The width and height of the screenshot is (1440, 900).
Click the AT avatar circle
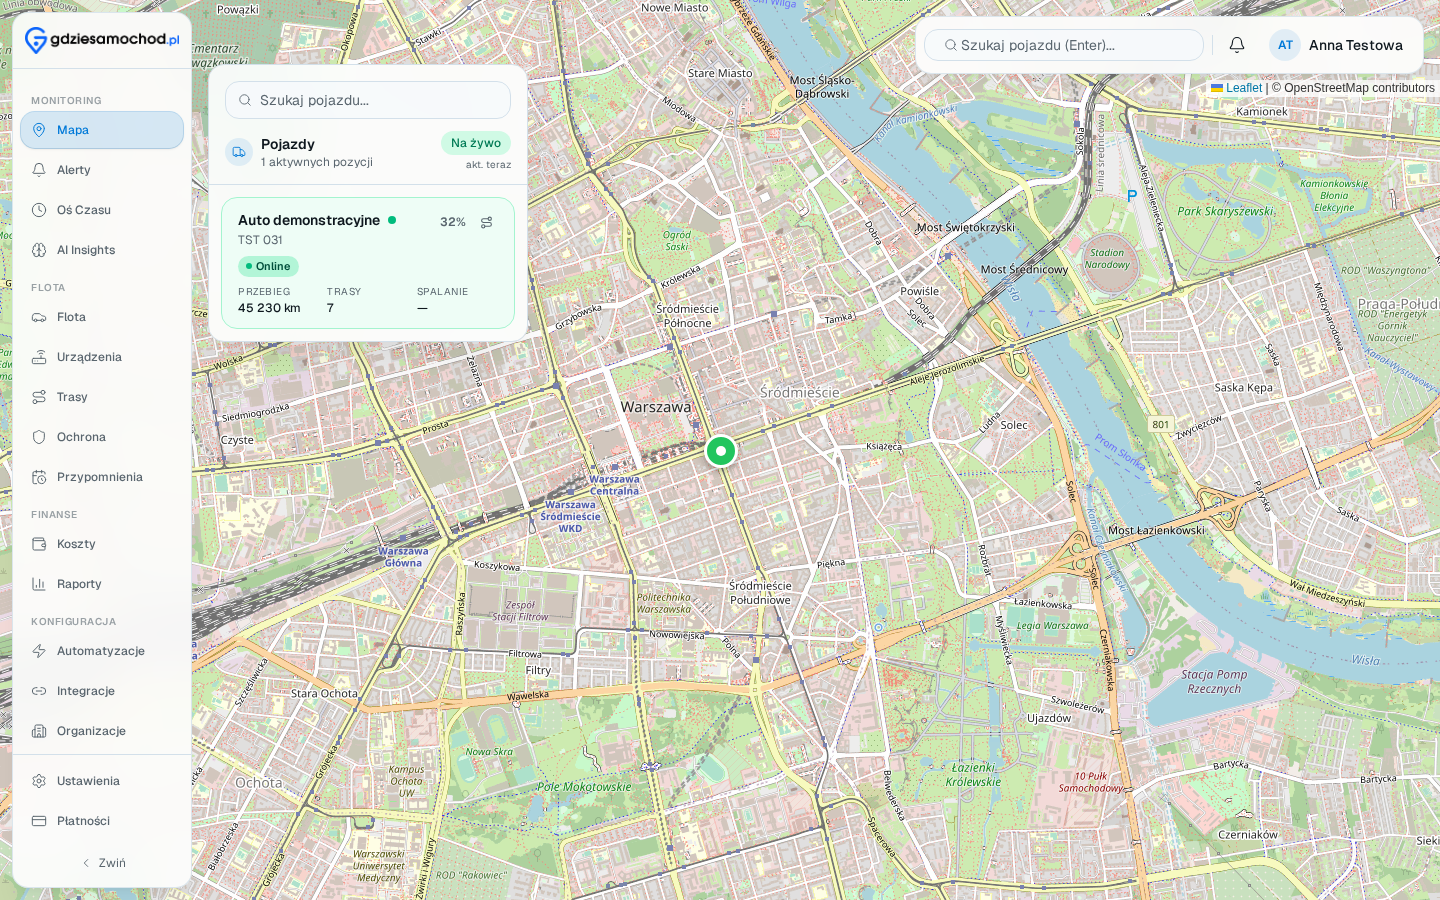click(1285, 45)
